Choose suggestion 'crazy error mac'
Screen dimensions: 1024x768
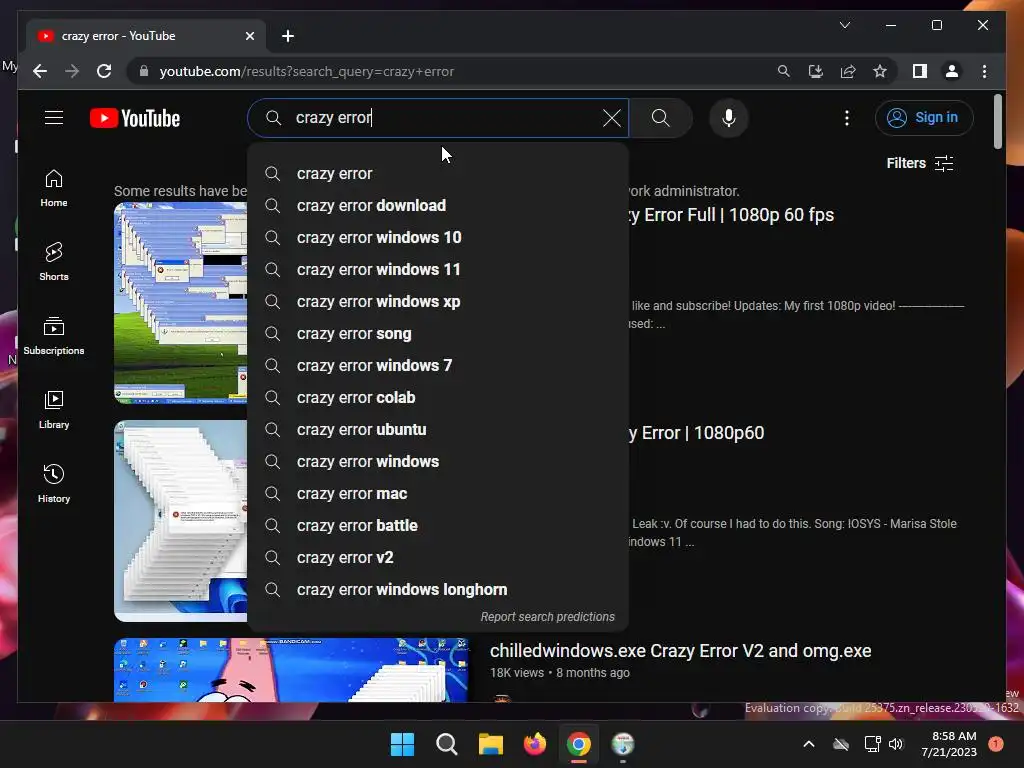(x=438, y=494)
